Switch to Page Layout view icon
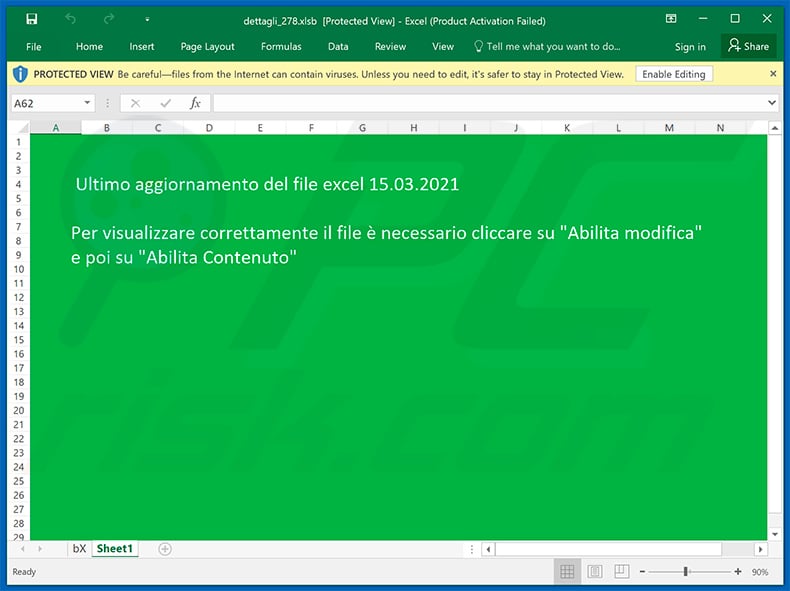The height and width of the screenshot is (591, 790). point(595,572)
